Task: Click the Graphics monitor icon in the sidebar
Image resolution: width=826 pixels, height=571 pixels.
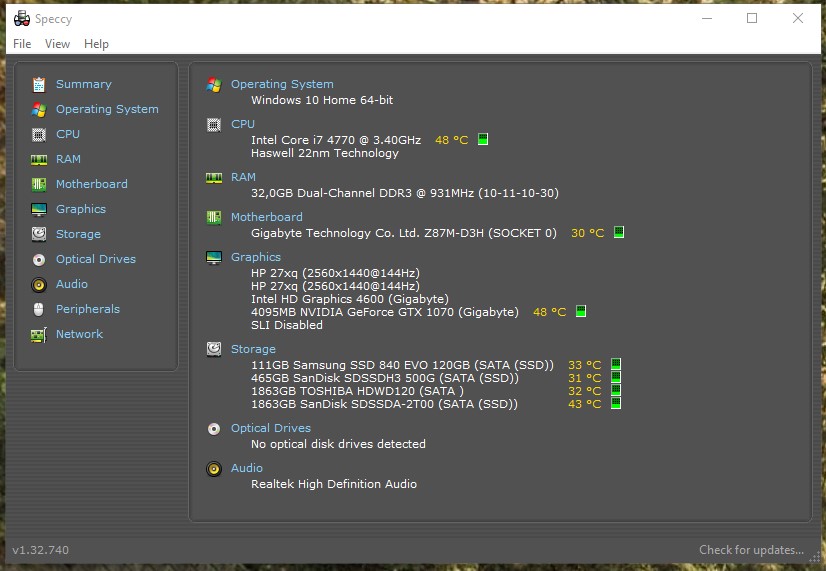Action: [x=38, y=210]
